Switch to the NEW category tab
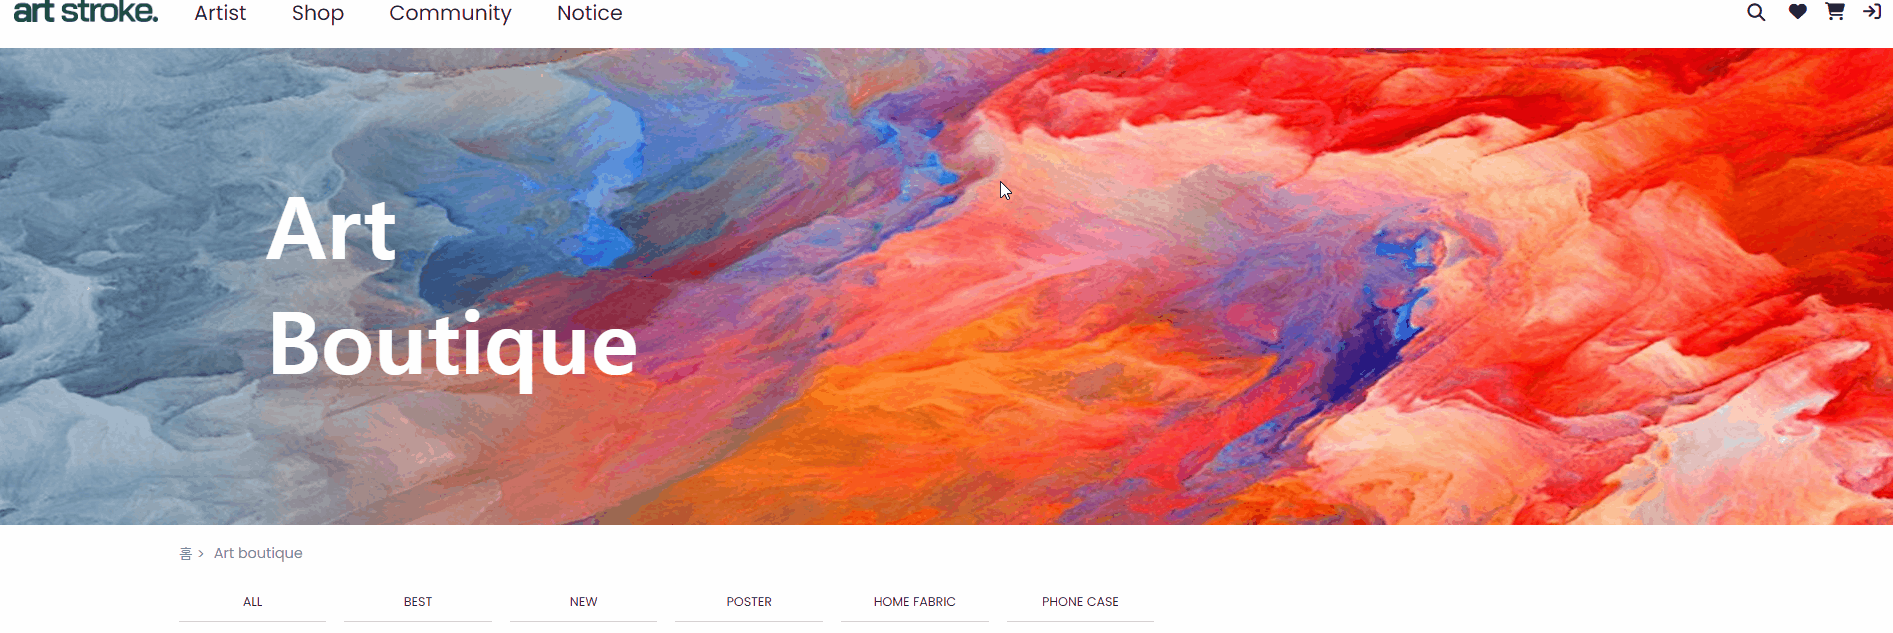The width and height of the screenshot is (1893, 633). tap(584, 602)
